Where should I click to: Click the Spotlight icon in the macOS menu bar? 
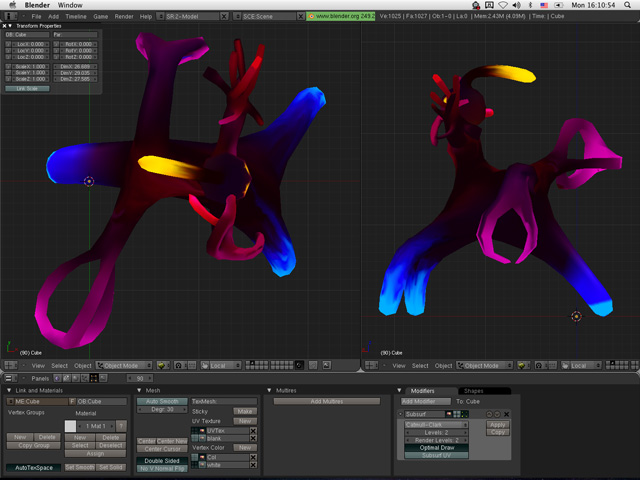tap(628, 5)
